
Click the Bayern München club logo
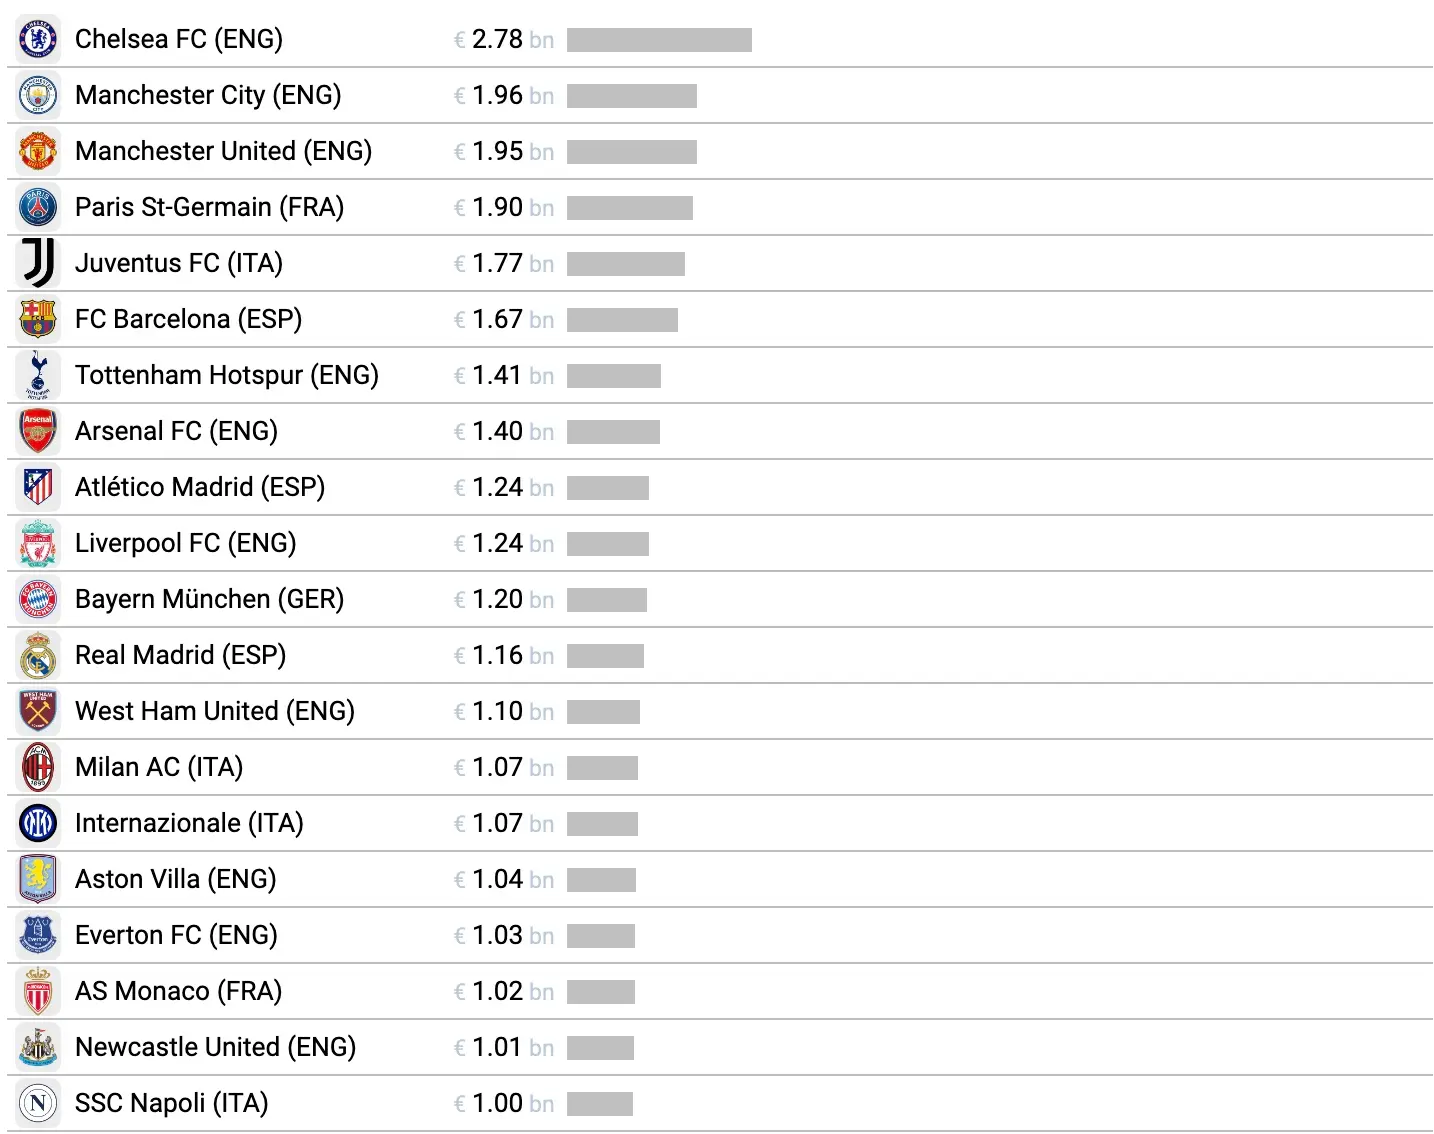click(38, 599)
